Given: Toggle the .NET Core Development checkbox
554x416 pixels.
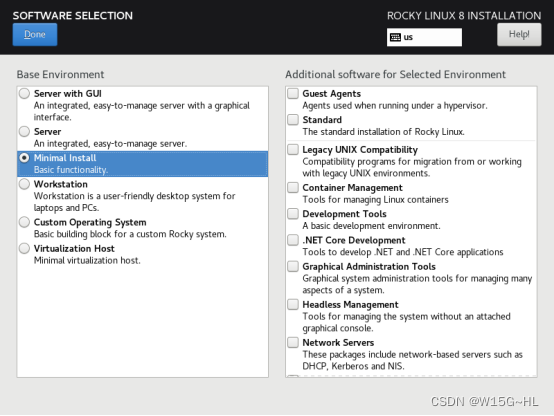Looking at the screenshot, I should pos(293,240).
